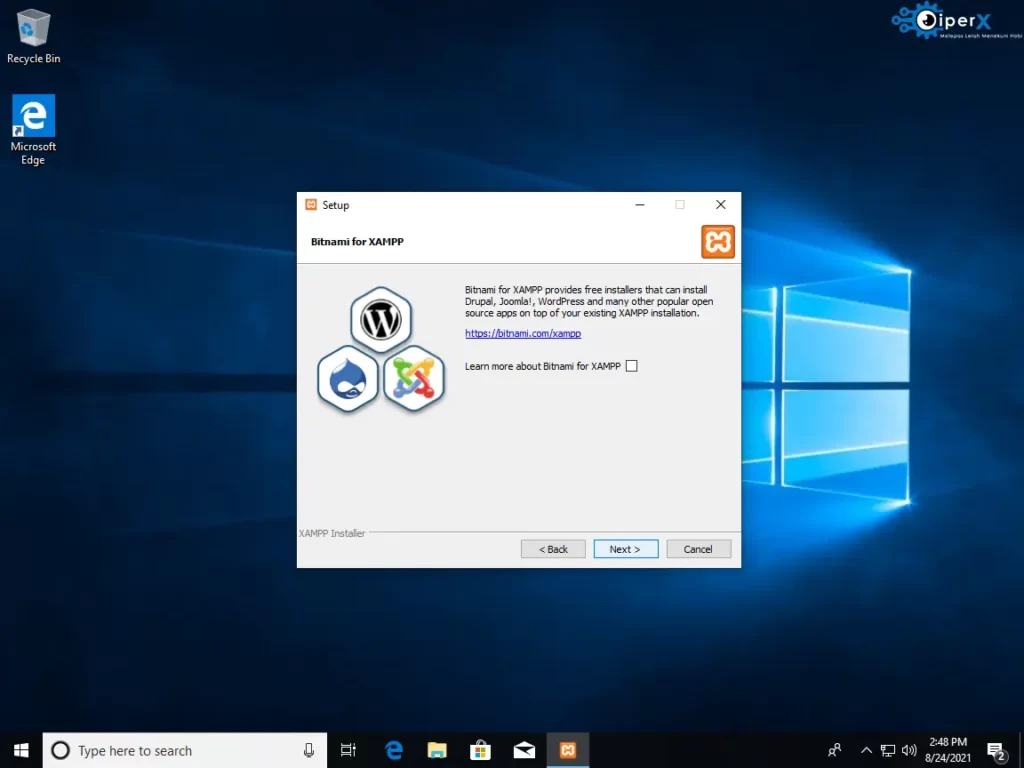This screenshot has width=1024, height=768.
Task: Open Mail app from taskbar
Action: click(524, 750)
